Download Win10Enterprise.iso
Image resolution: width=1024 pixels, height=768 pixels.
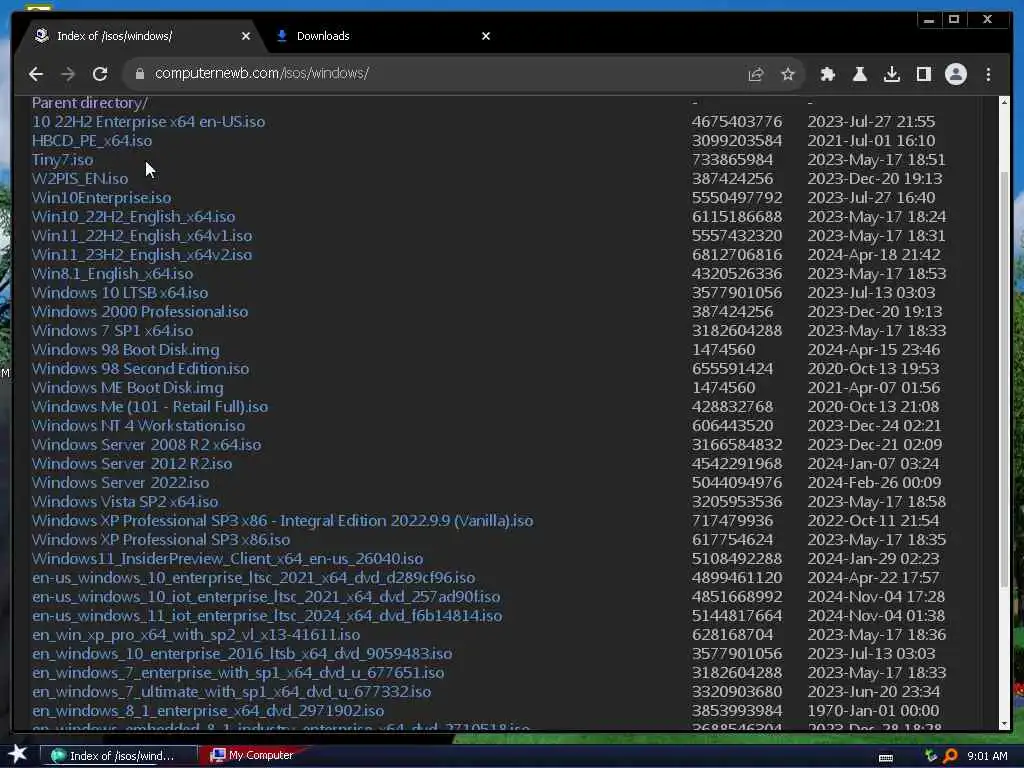click(x=101, y=197)
